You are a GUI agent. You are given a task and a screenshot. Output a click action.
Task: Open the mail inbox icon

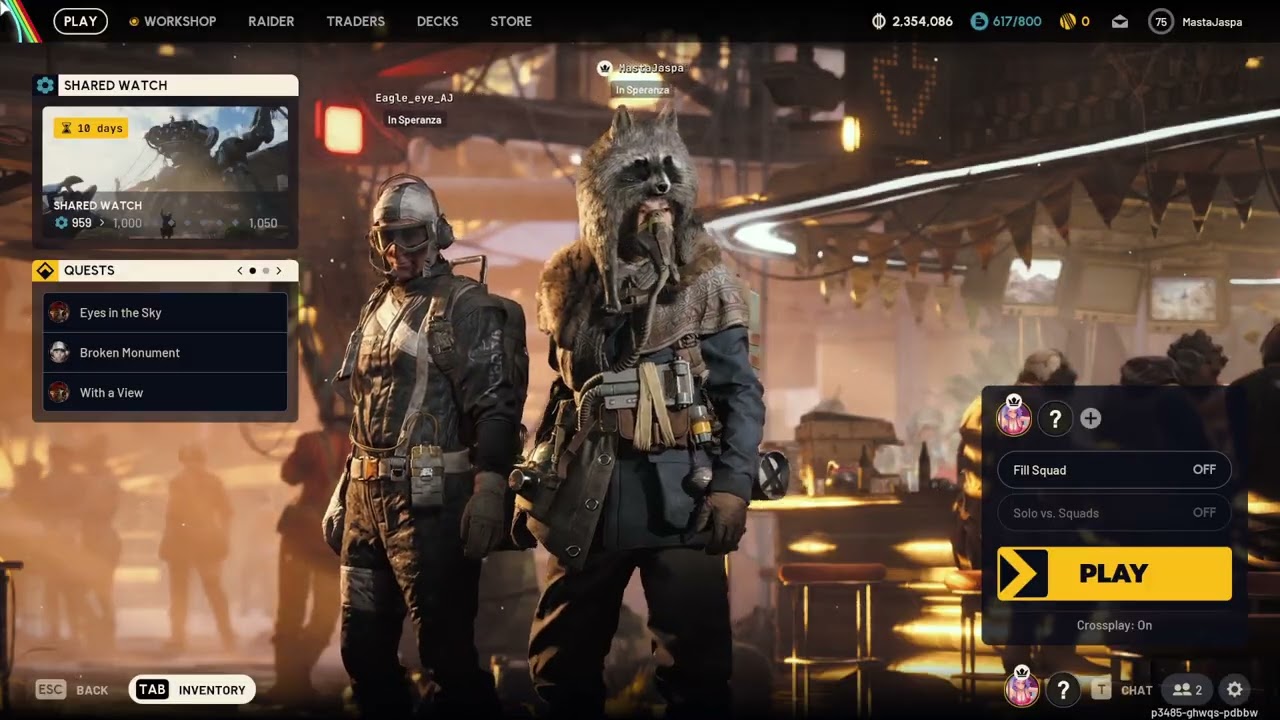coord(1120,21)
